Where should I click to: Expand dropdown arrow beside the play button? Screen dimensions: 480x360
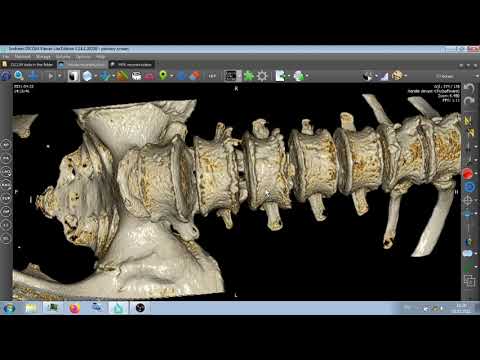click(x=60, y=76)
